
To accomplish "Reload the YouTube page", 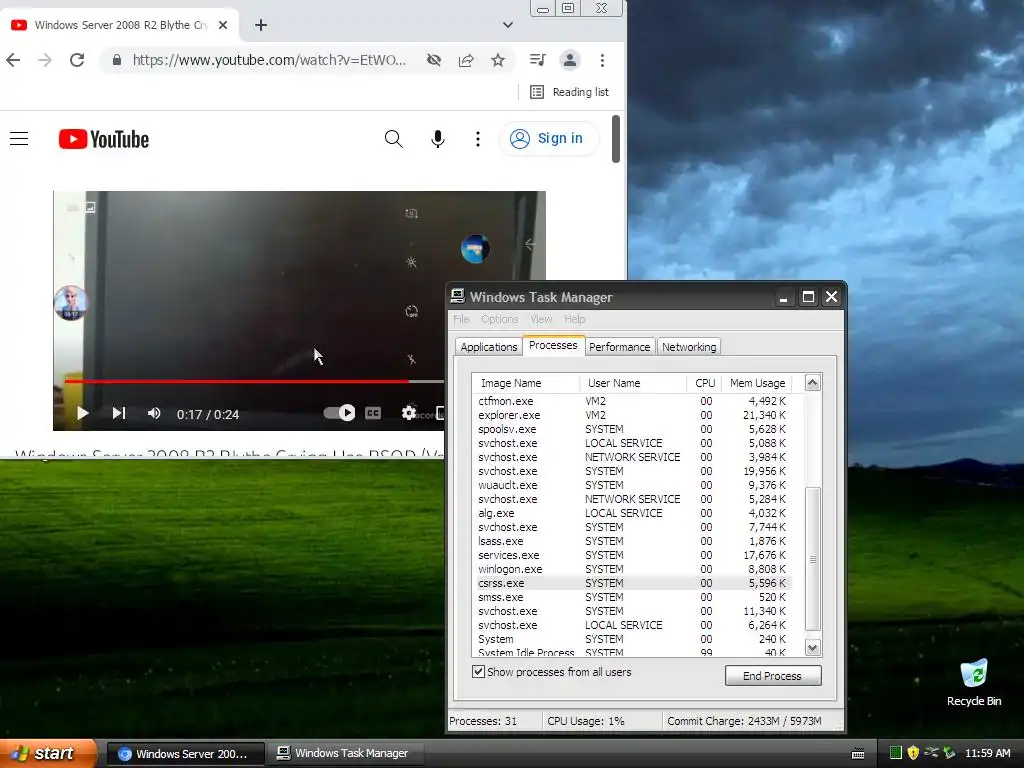I will pos(77,60).
